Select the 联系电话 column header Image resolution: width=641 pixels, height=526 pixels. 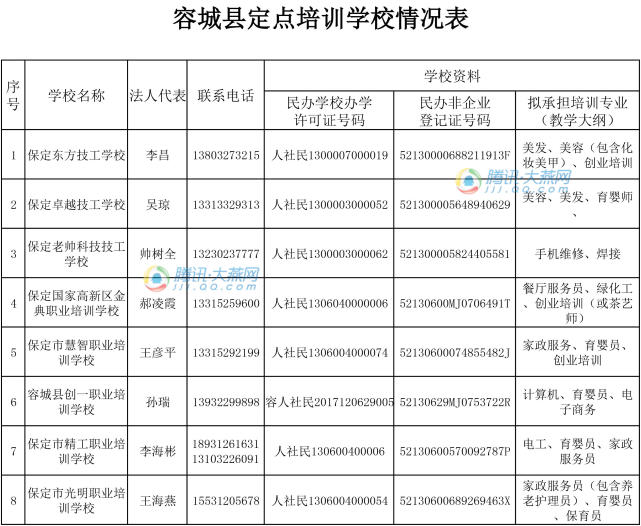point(226,96)
